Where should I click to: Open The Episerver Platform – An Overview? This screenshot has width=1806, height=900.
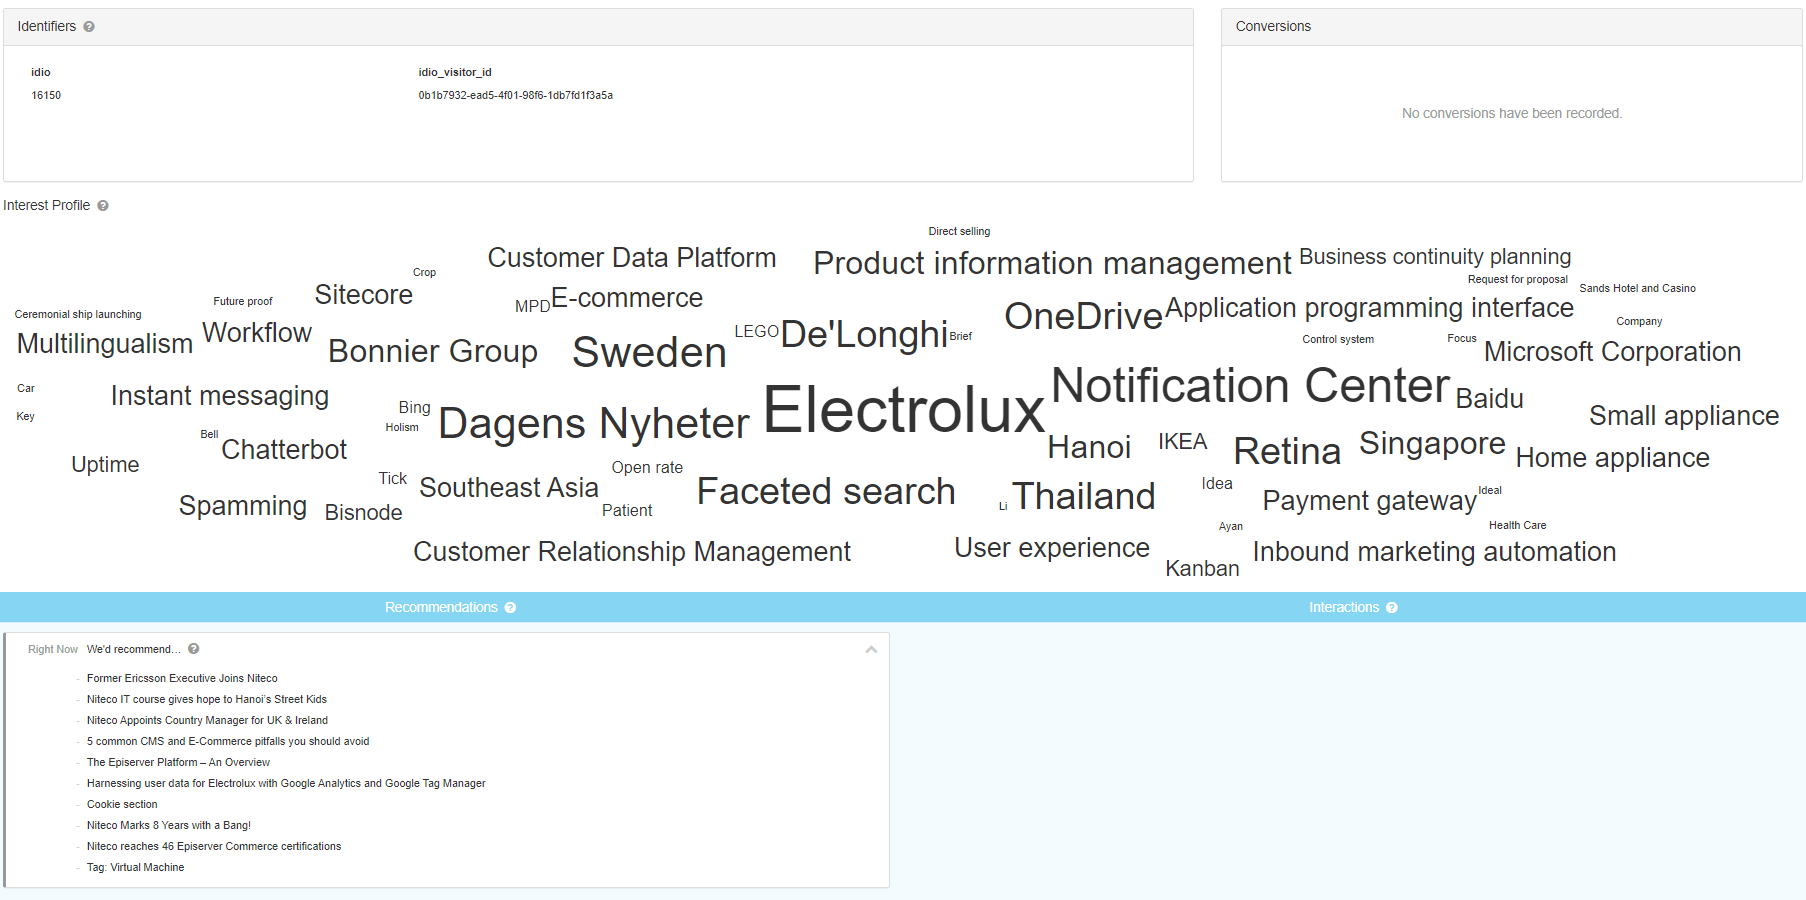178,762
